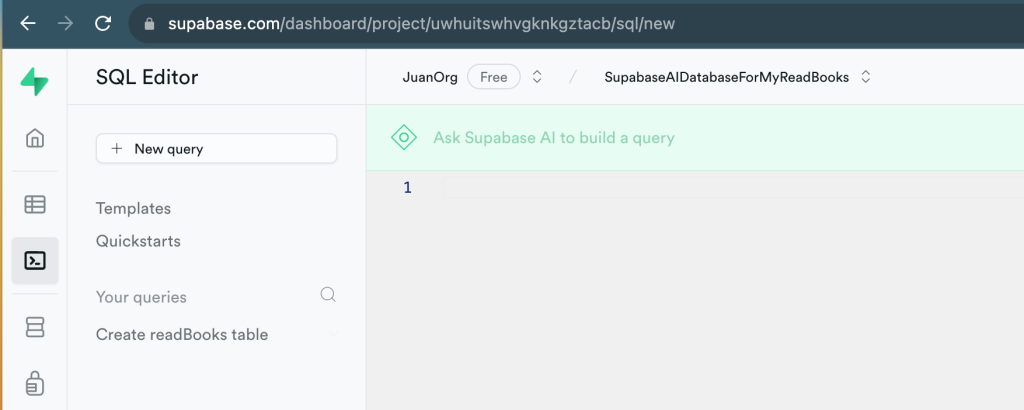
Task: Click the Free plan badge
Action: pos(494,77)
